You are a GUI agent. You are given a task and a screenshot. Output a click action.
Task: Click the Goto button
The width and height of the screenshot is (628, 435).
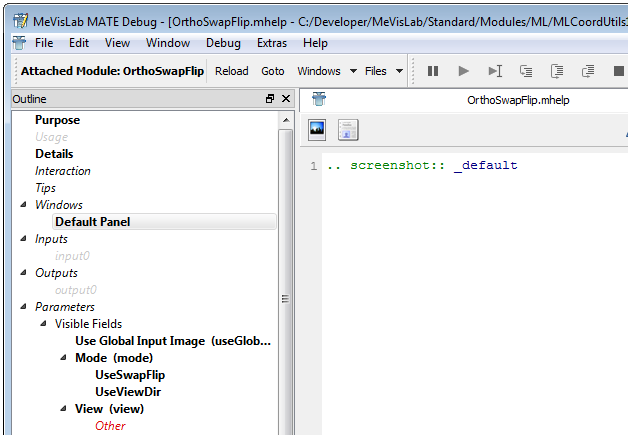273,71
